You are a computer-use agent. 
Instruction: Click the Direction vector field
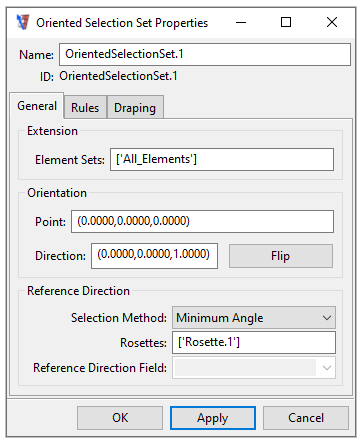pos(155,256)
